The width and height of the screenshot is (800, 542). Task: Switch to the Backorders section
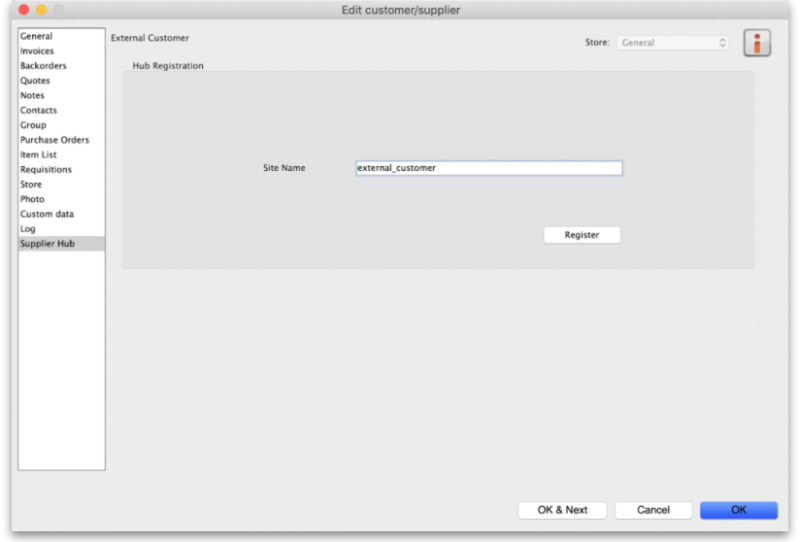tap(43, 66)
